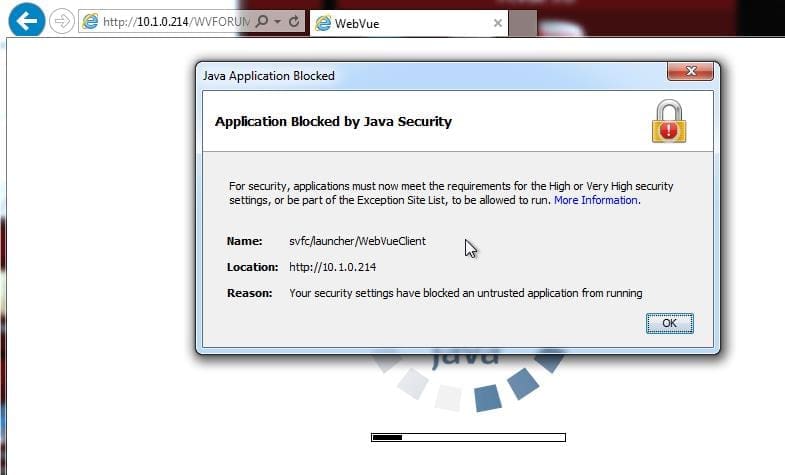
Task: Open a new blank tab
Action: pyautogui.click(x=523, y=23)
